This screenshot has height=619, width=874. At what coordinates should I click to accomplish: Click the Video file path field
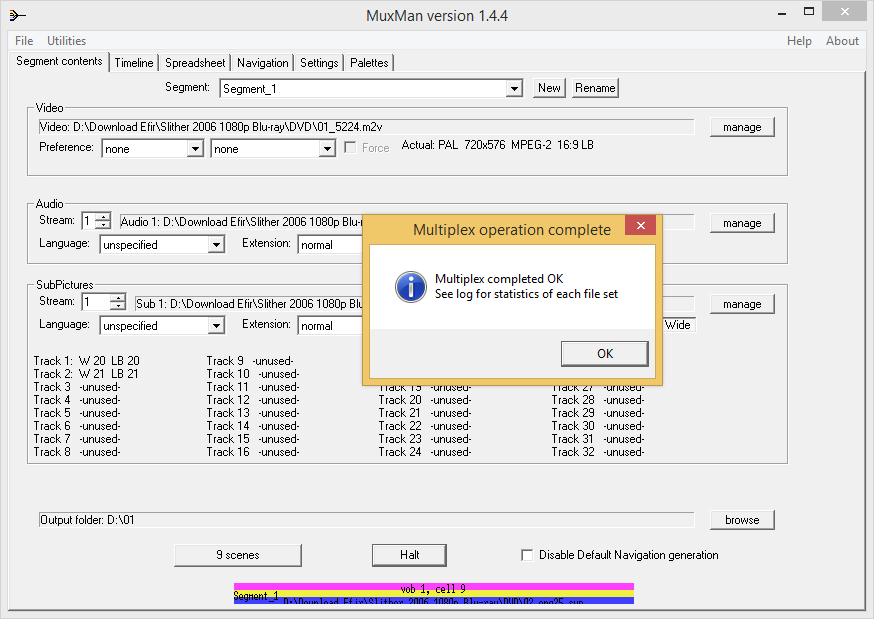tap(366, 127)
